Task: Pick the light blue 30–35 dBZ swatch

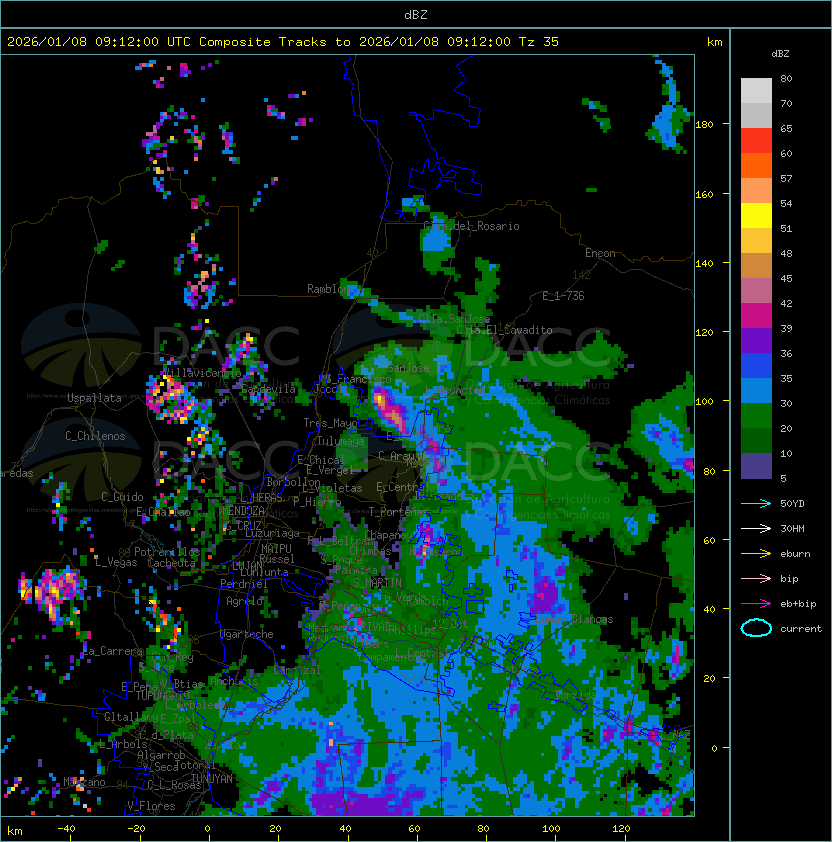Action: pyautogui.click(x=756, y=390)
